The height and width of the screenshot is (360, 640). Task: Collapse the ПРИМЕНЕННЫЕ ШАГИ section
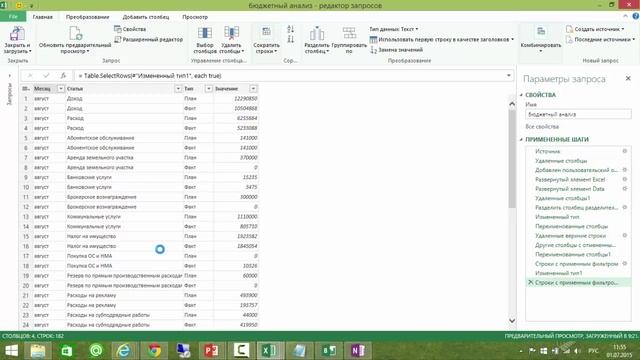point(521,139)
